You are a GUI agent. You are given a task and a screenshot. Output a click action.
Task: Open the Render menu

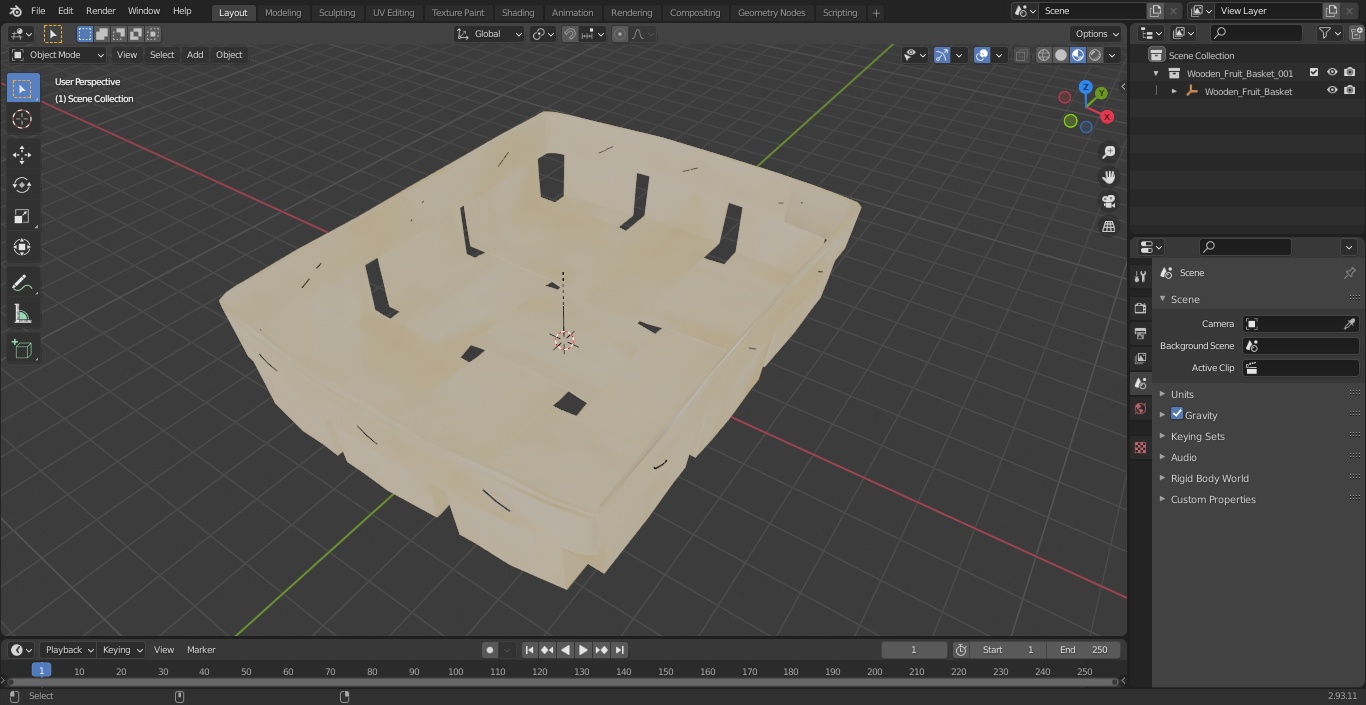tap(101, 11)
